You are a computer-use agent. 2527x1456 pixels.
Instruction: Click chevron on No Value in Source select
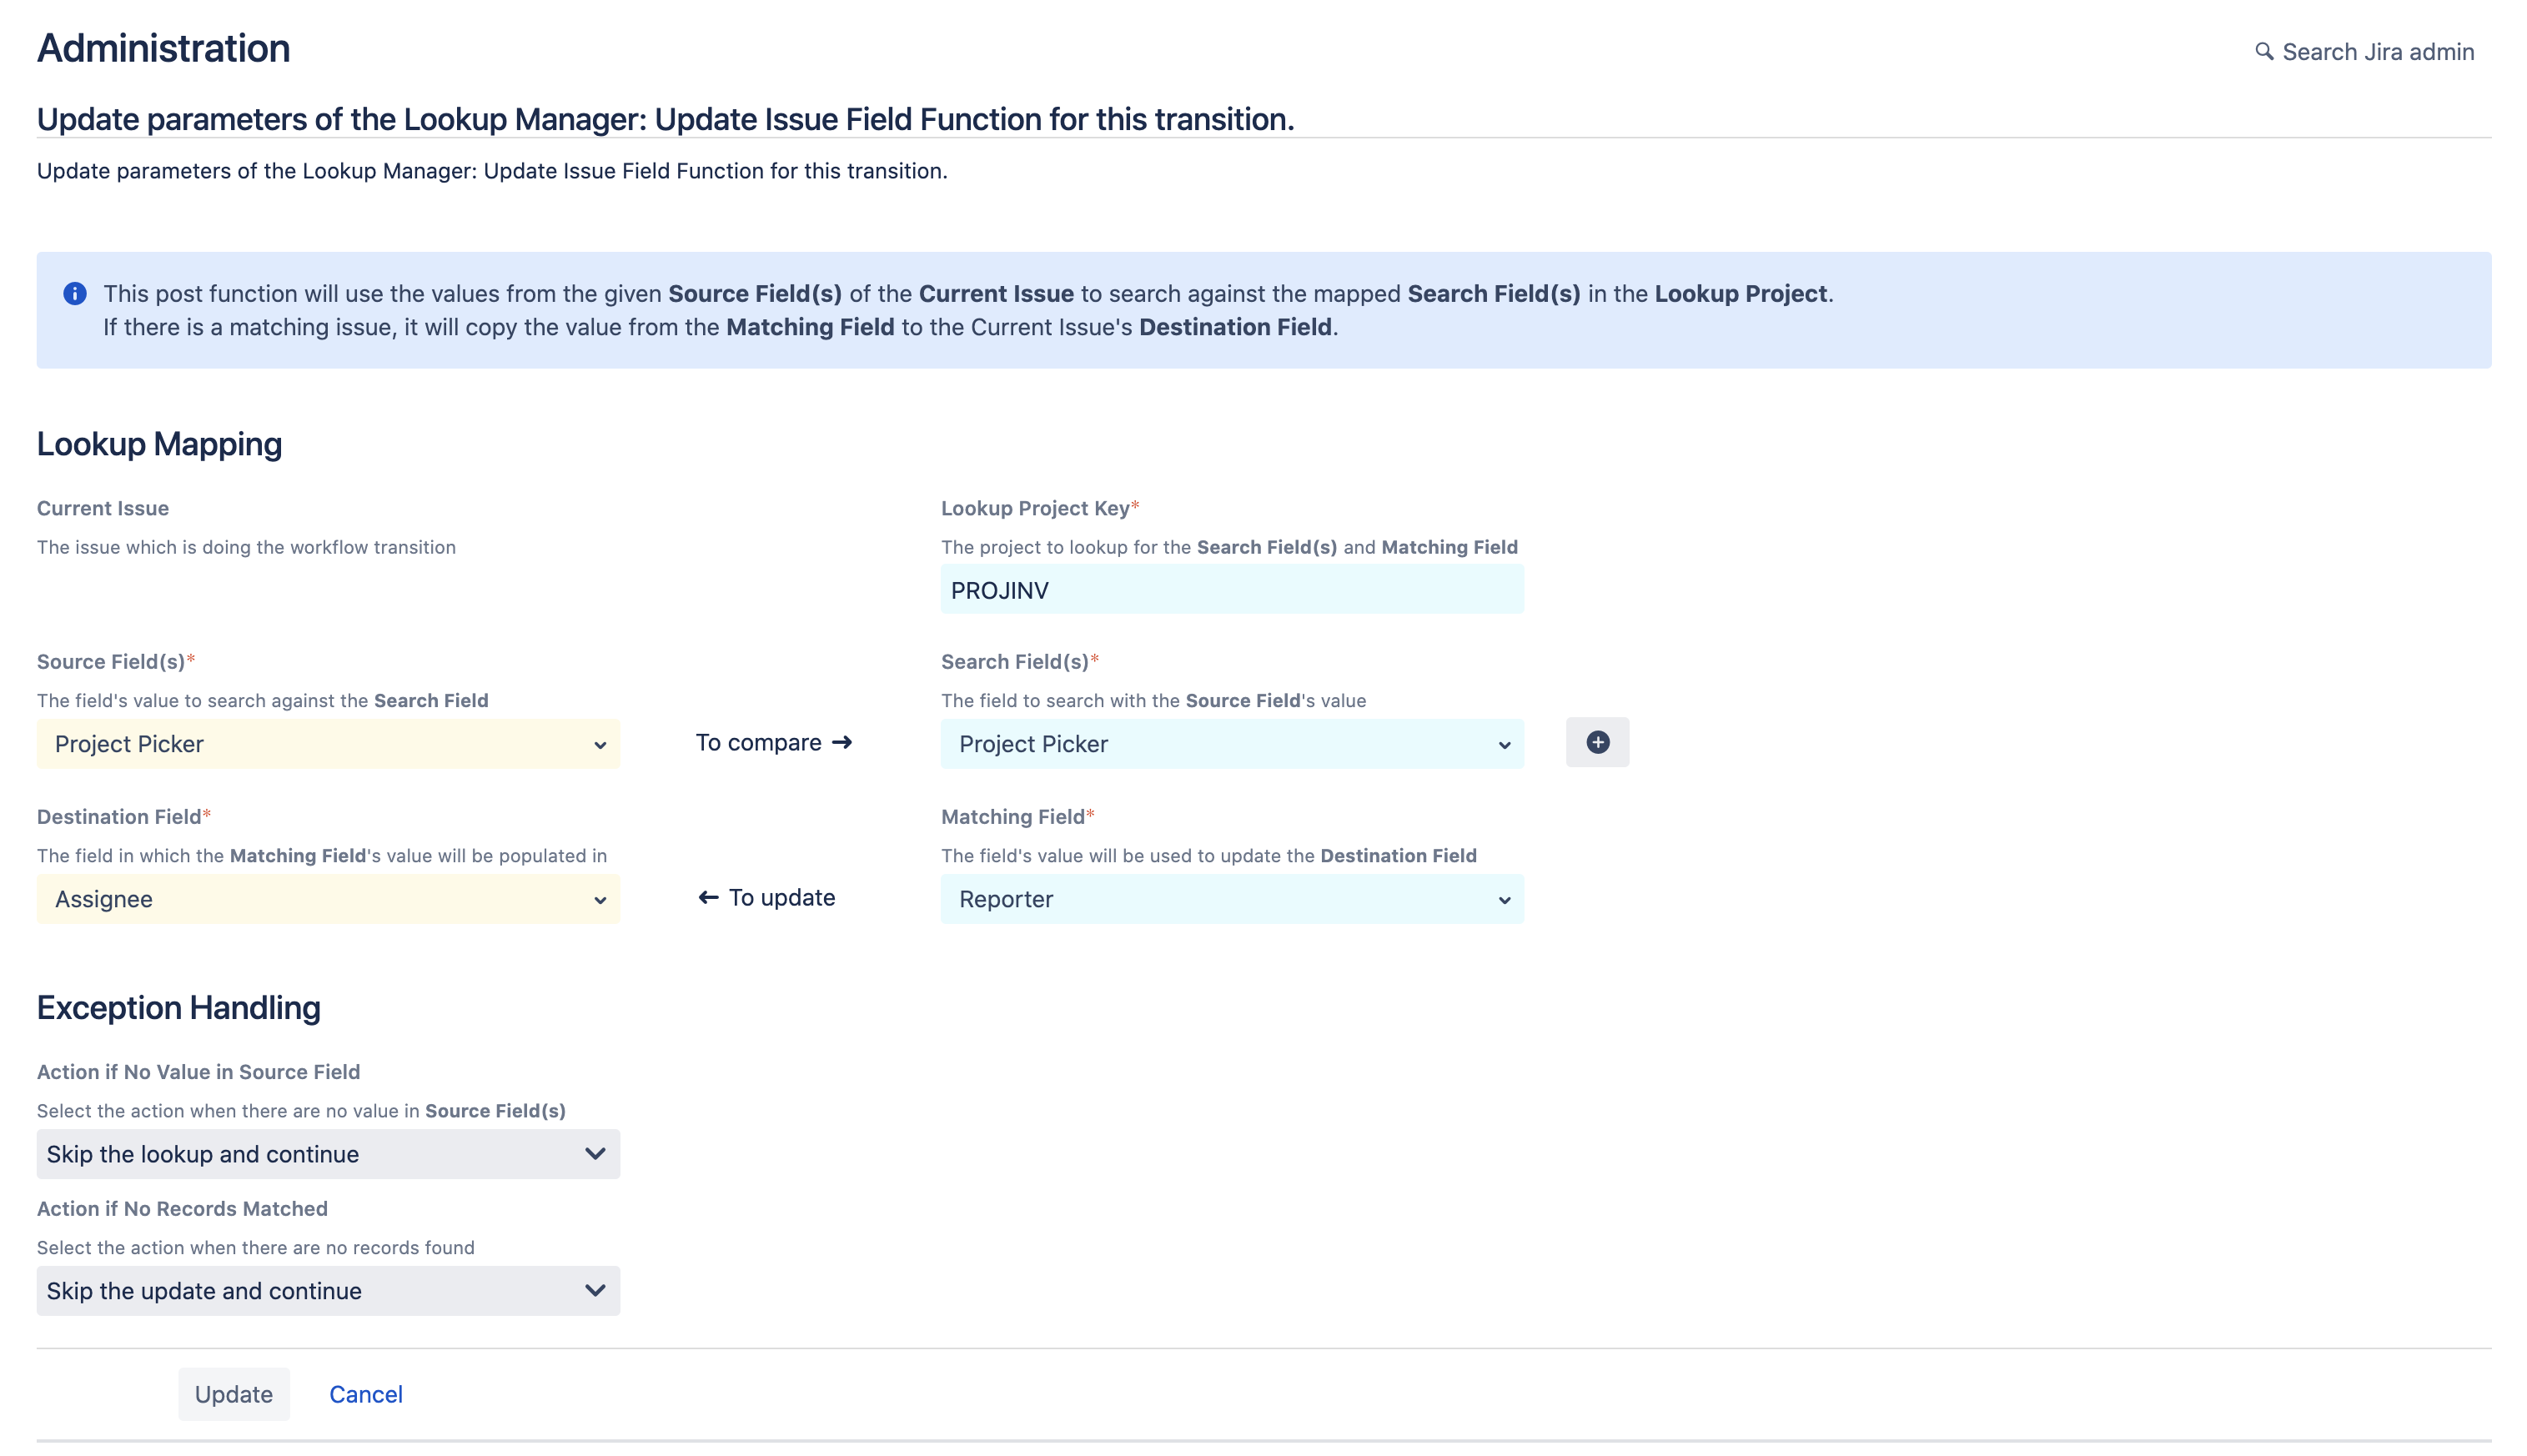(595, 1154)
